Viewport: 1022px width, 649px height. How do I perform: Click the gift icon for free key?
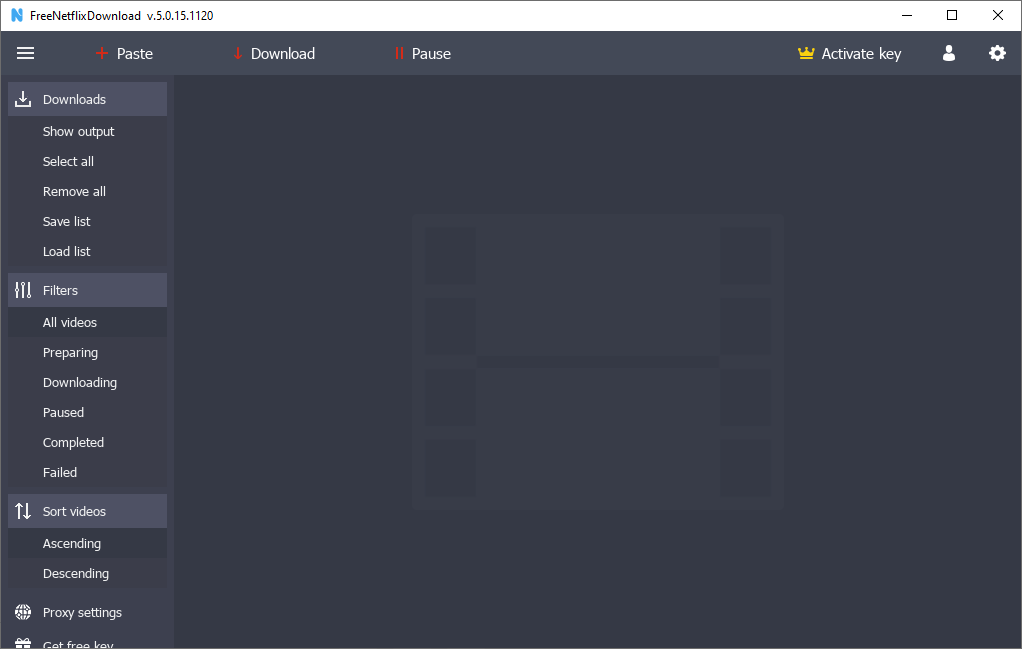pos(23,643)
